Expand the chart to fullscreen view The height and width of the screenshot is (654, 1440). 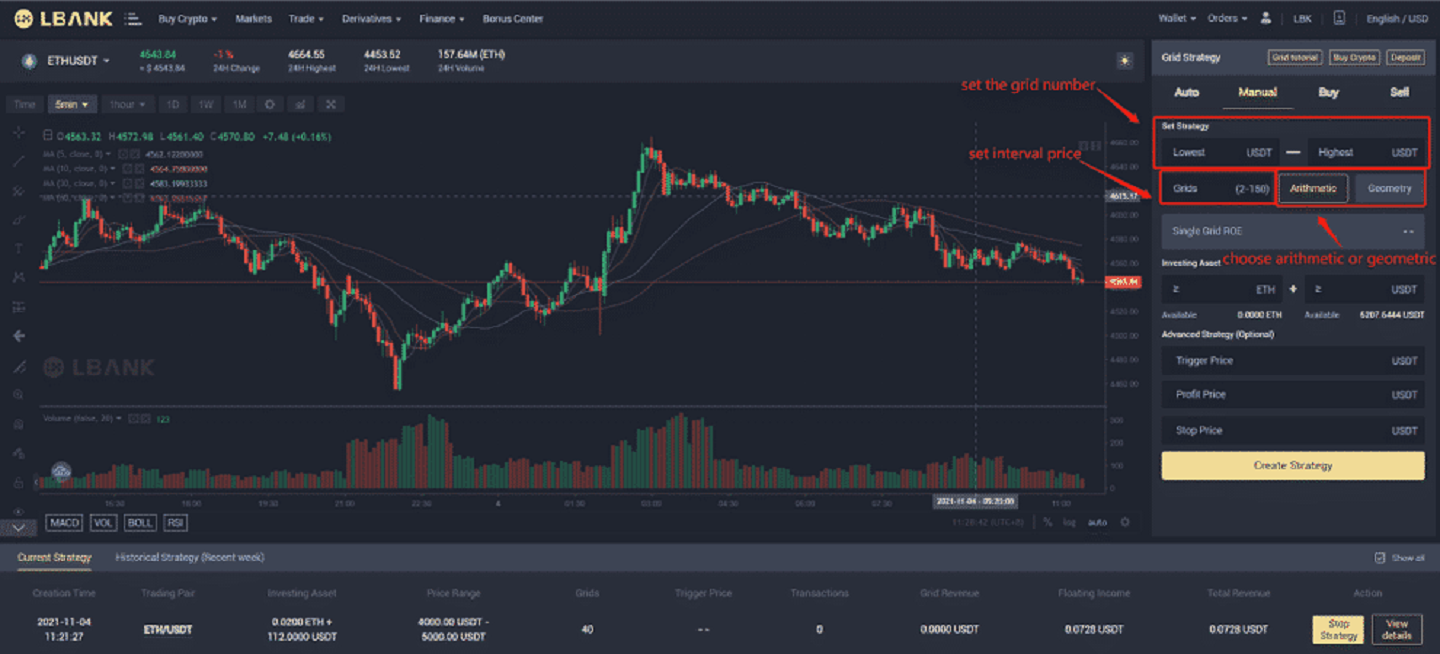coord(330,104)
